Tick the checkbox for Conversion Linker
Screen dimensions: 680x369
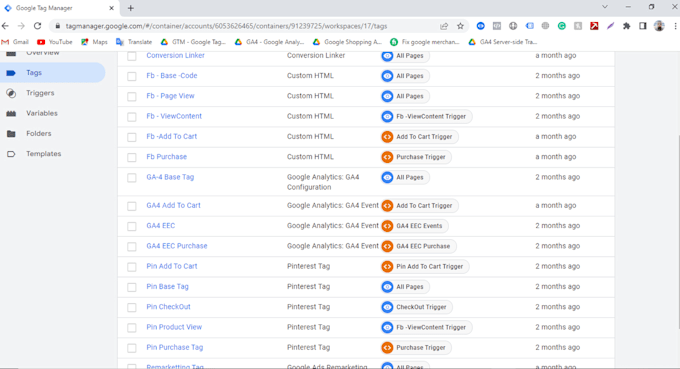(132, 56)
